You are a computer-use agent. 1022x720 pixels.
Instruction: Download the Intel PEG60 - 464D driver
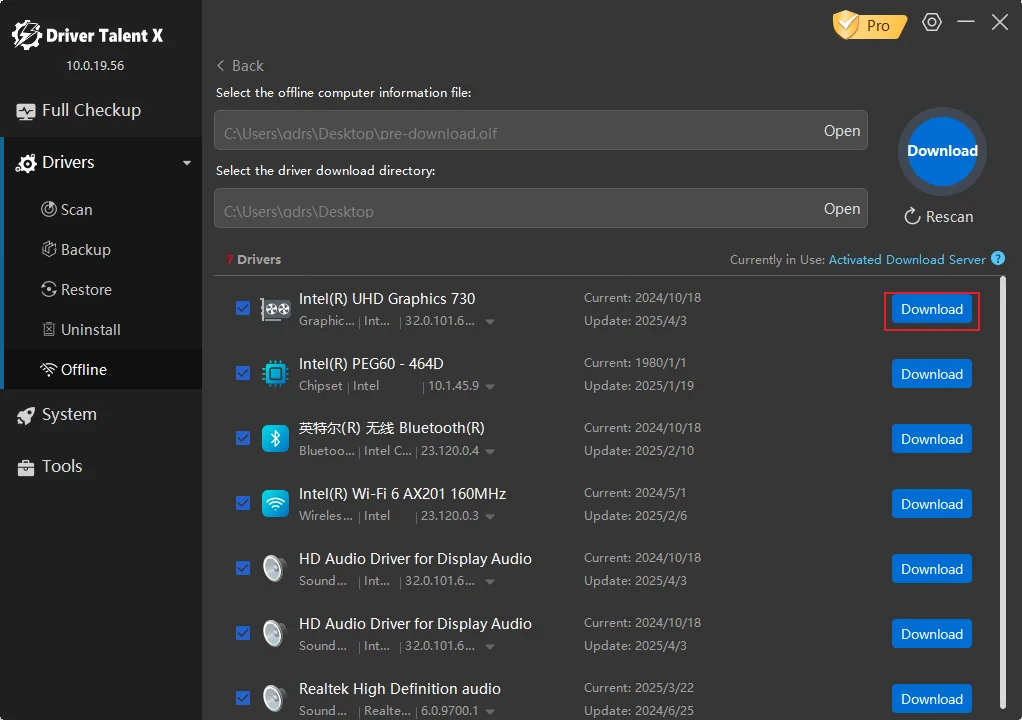pos(931,374)
